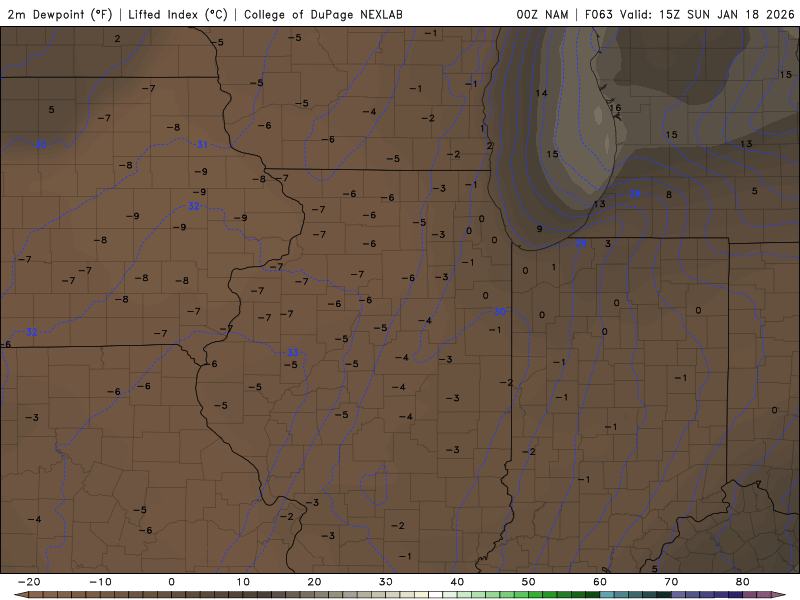Image resolution: width=800 pixels, height=600 pixels.
Task: Click the blue '33' dewpoint contour label
Action: point(292,353)
